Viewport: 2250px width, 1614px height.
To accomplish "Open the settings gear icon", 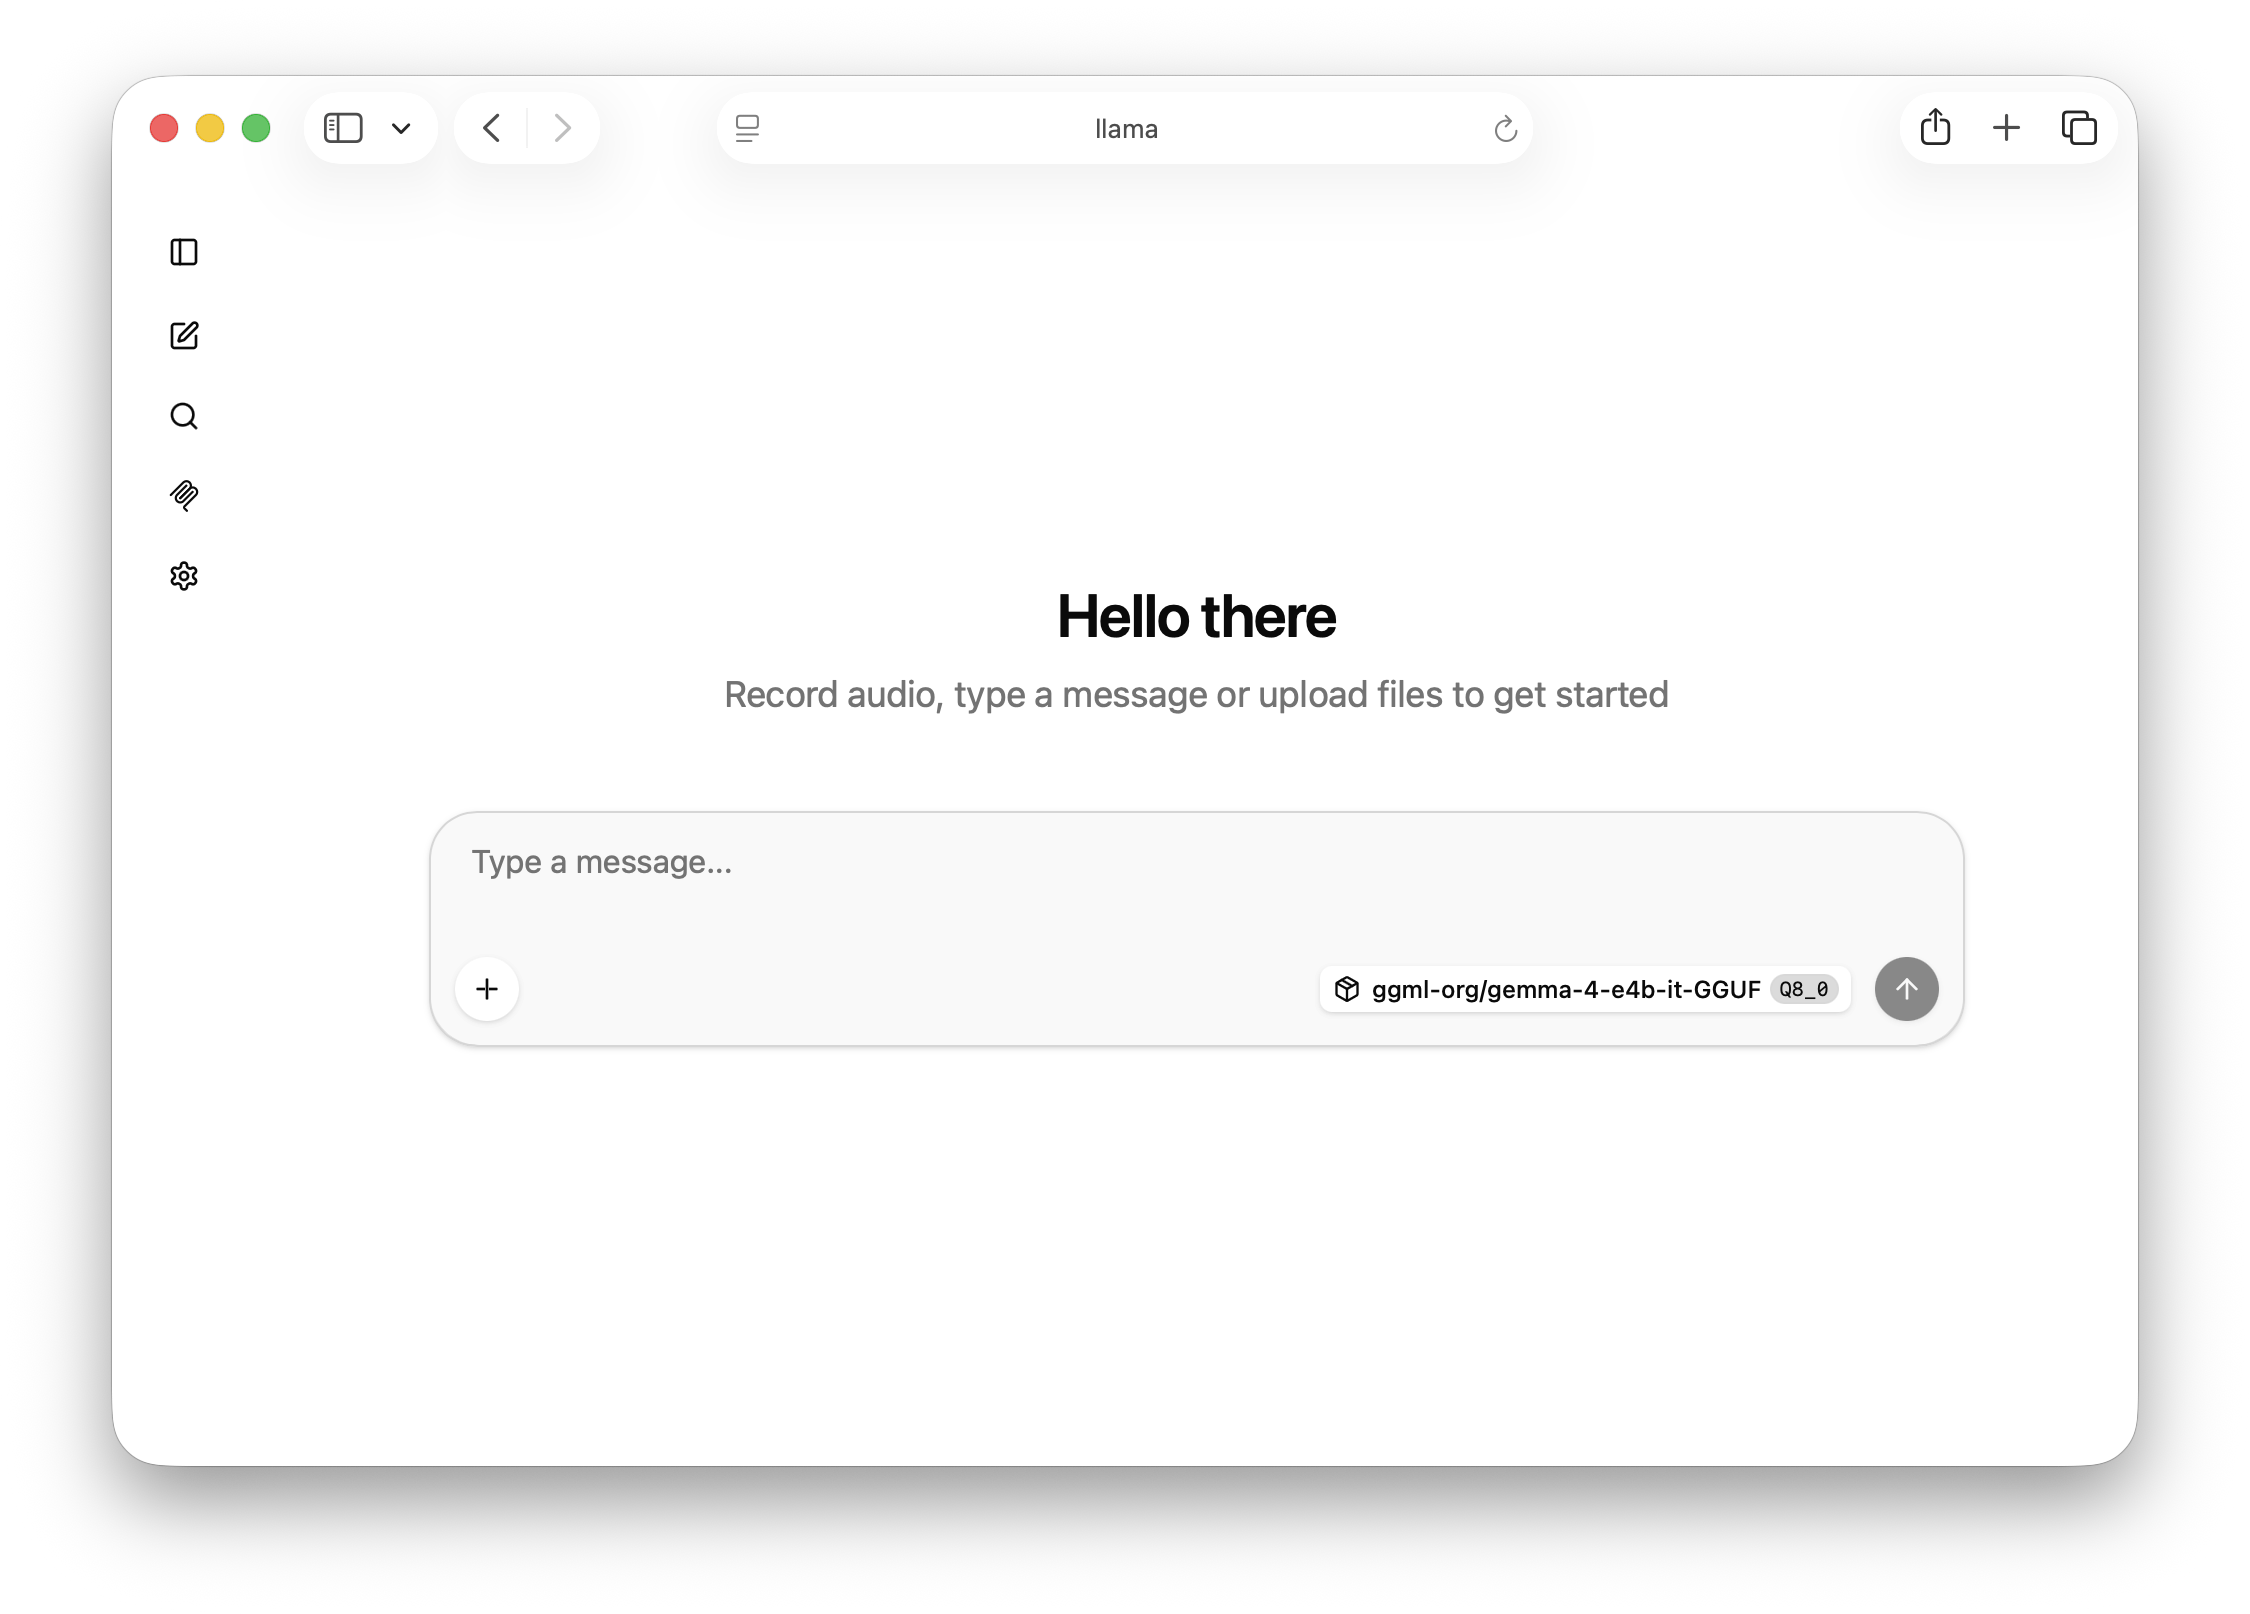I will pyautogui.click(x=184, y=576).
